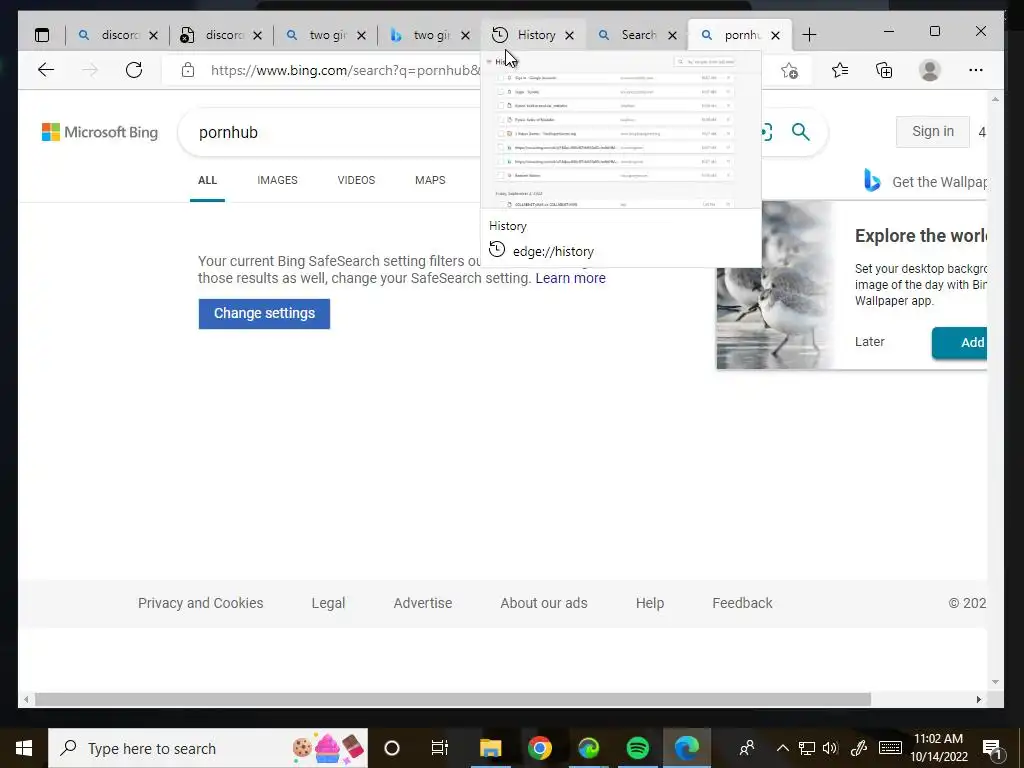Reload the page with the refresh icon
Viewport: 1024px width, 768px height.
point(134,70)
